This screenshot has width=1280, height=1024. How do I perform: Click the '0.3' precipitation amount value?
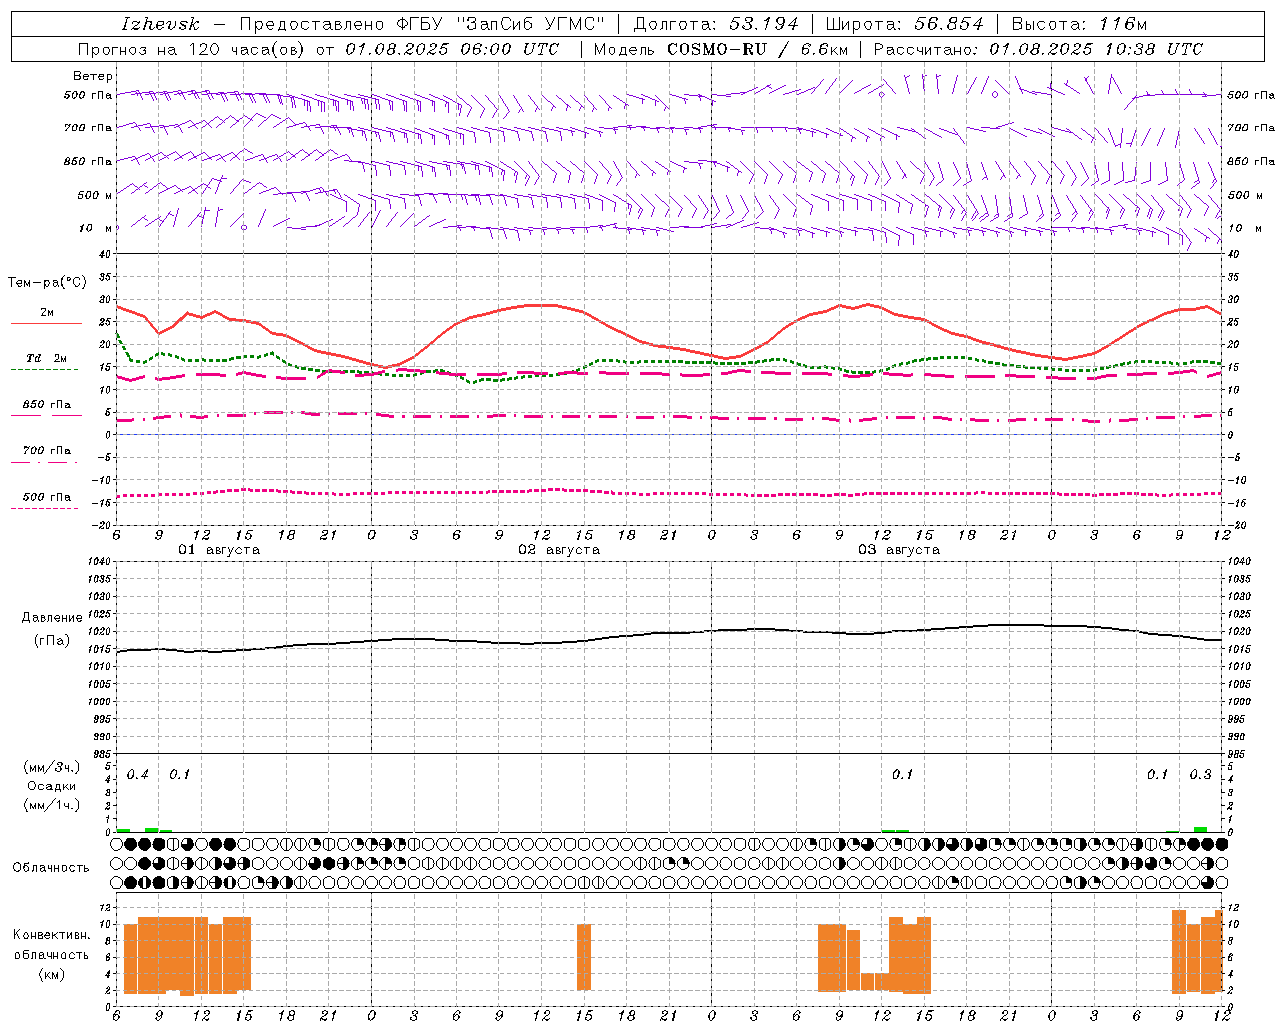click(x=1200, y=775)
